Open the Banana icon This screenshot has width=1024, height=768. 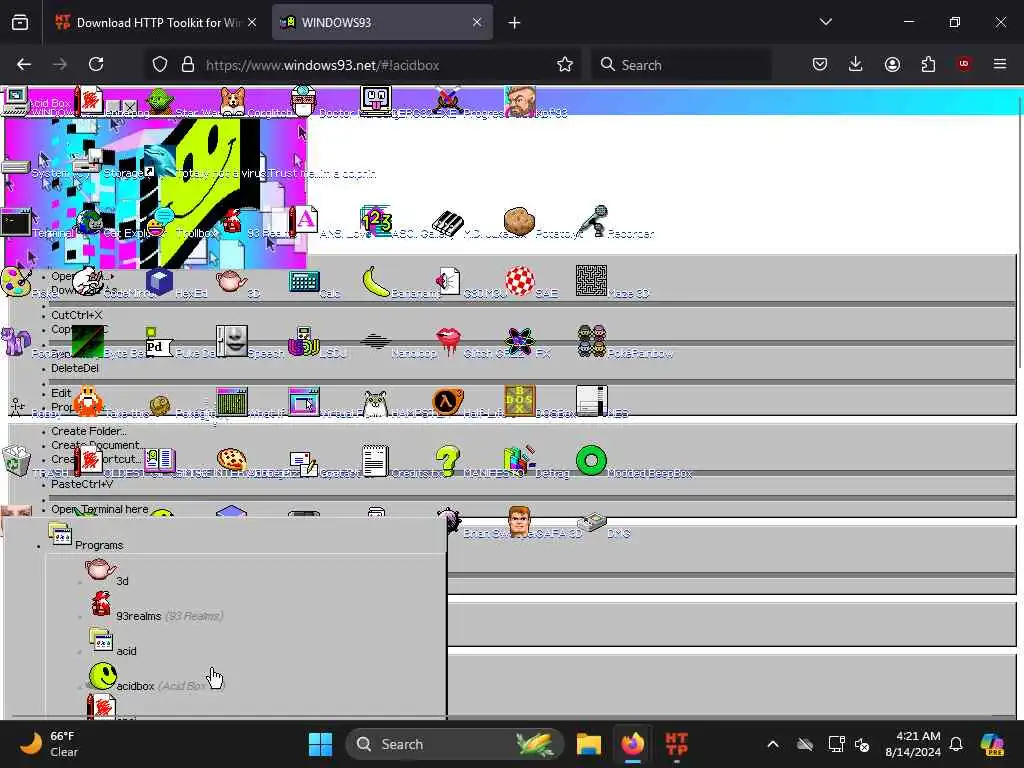pos(376,281)
